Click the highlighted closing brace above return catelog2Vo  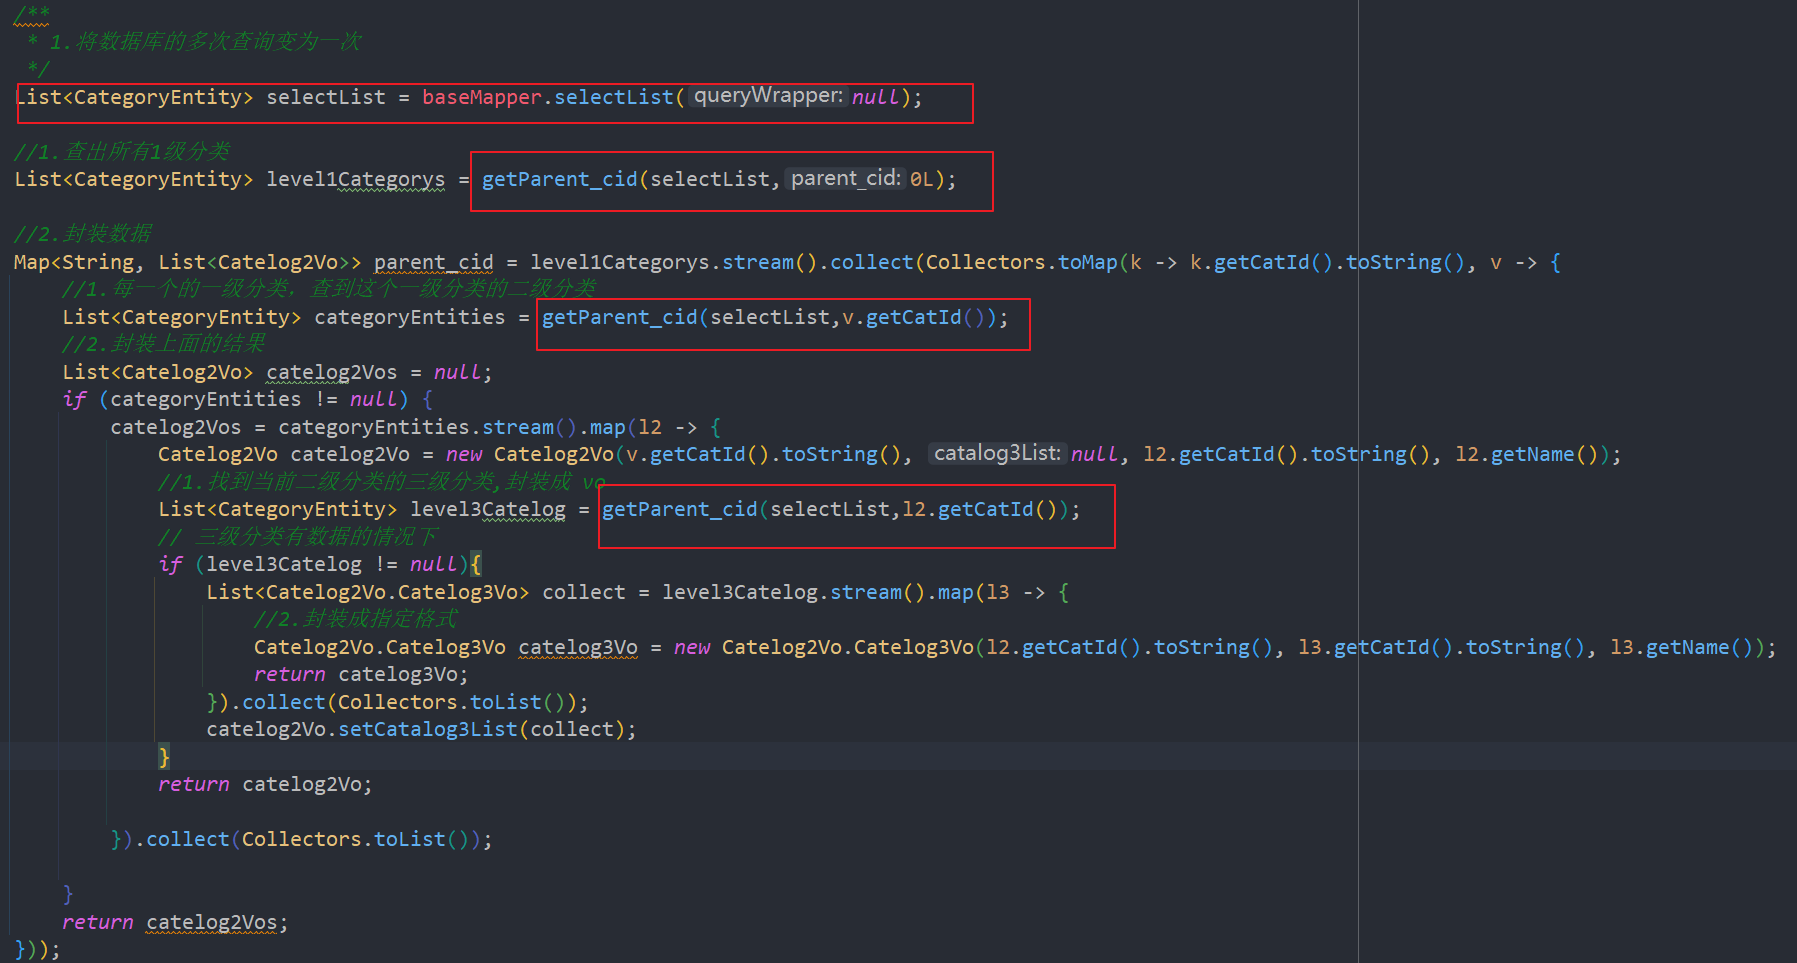click(x=164, y=756)
